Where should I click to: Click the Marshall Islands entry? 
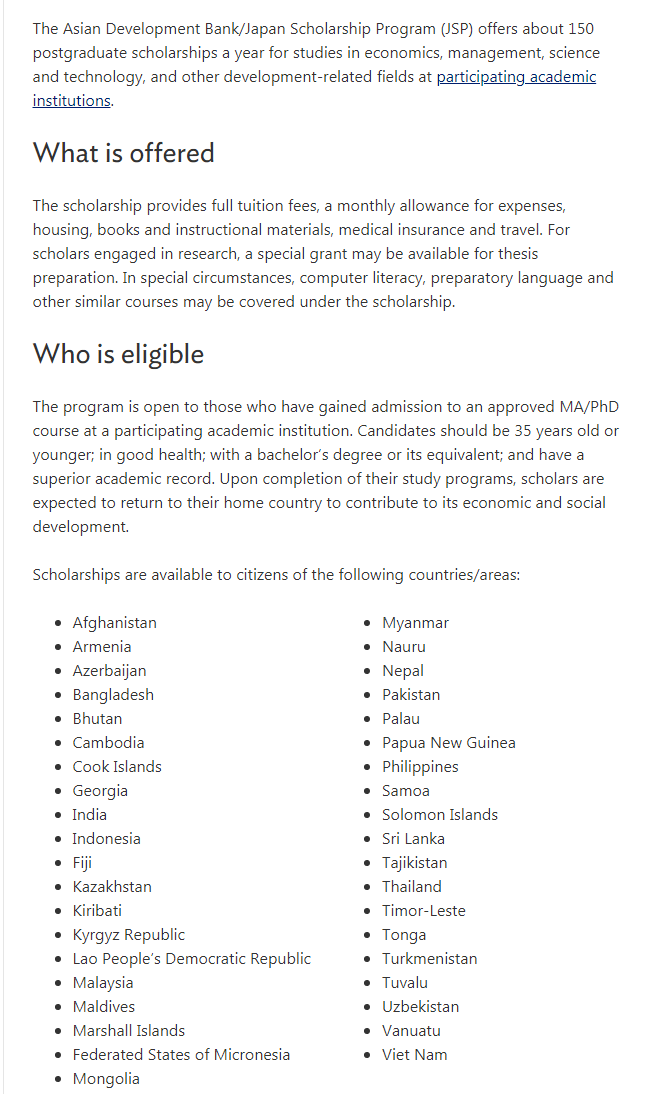click(x=129, y=1031)
